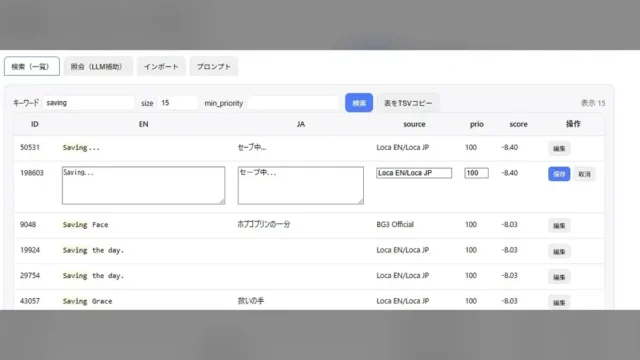Image resolution: width=640 pixels, height=360 pixels.
Task: Click the 操作 column header
Action: click(x=573, y=124)
